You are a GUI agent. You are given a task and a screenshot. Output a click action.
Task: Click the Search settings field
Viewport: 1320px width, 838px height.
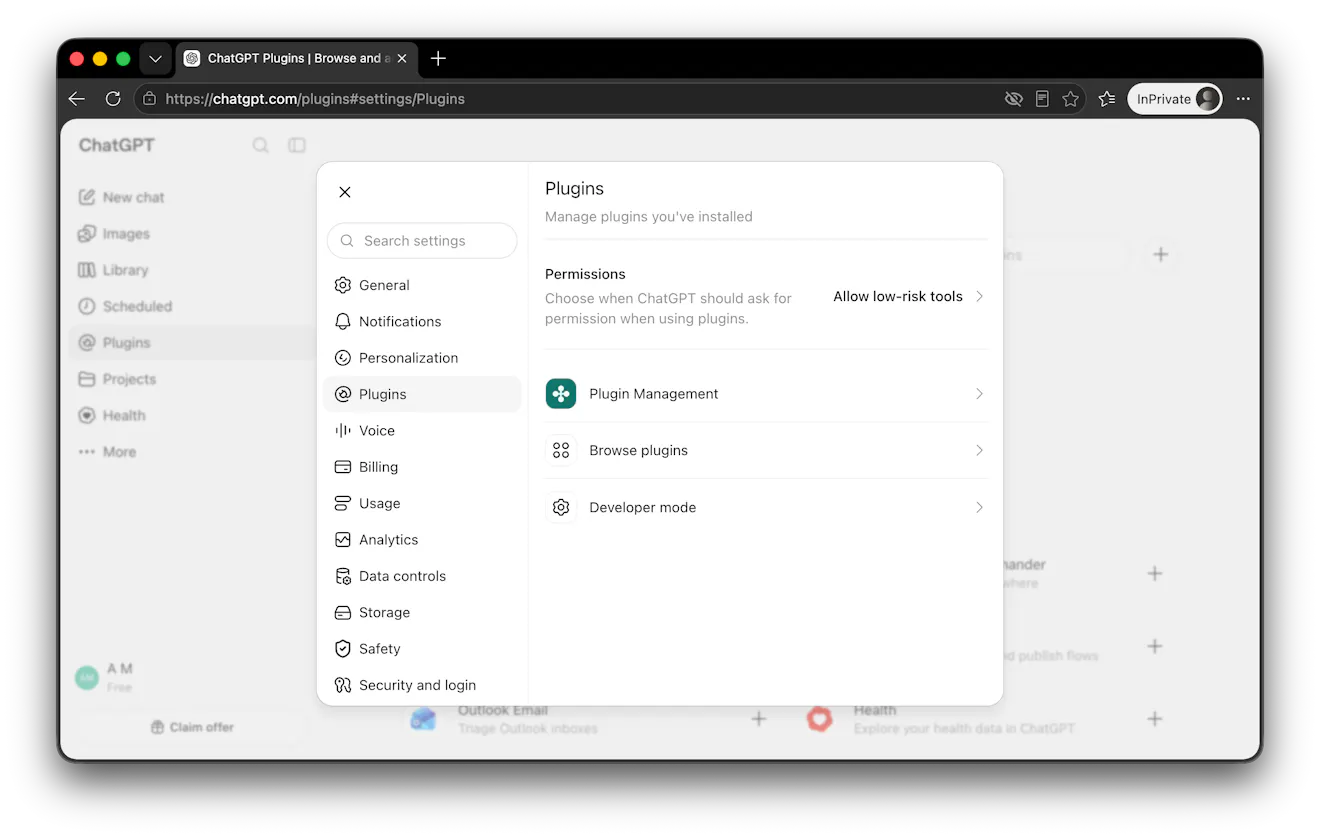(x=422, y=241)
